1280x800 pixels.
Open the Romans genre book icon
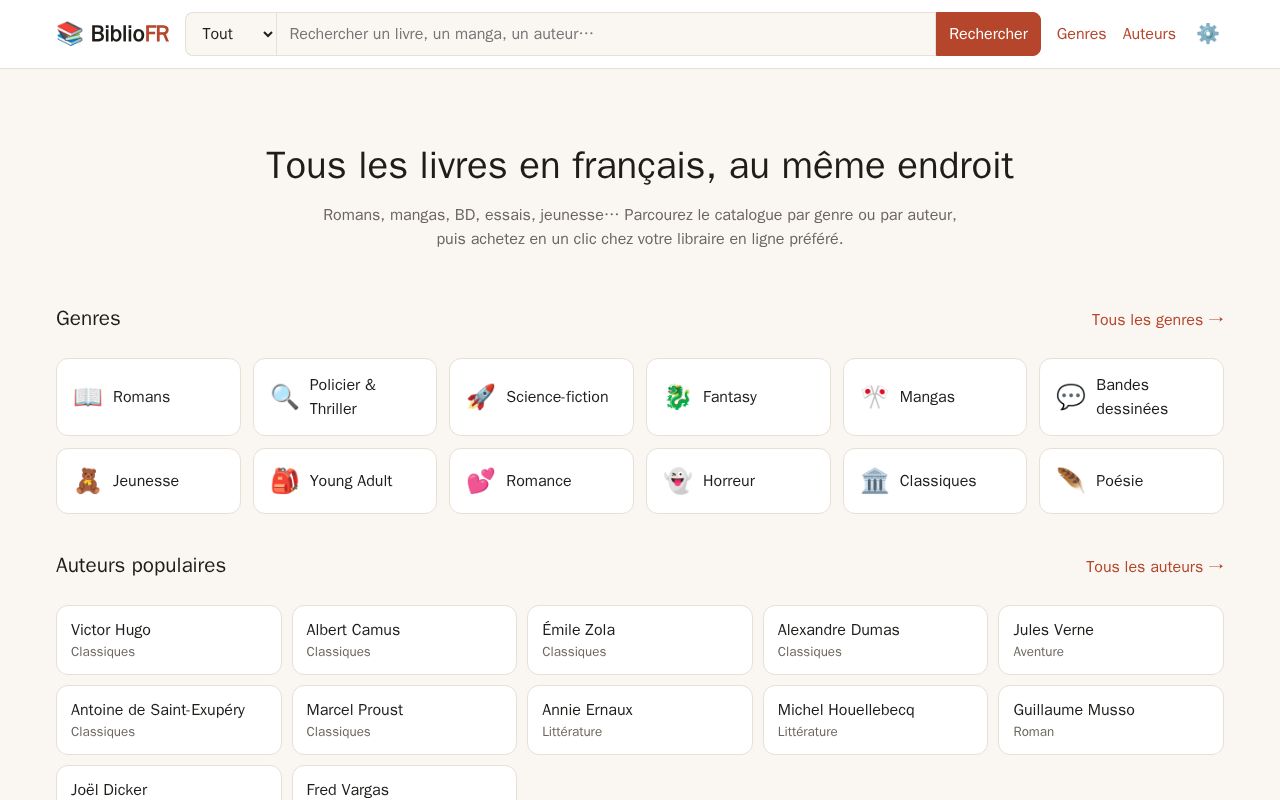[88, 397]
